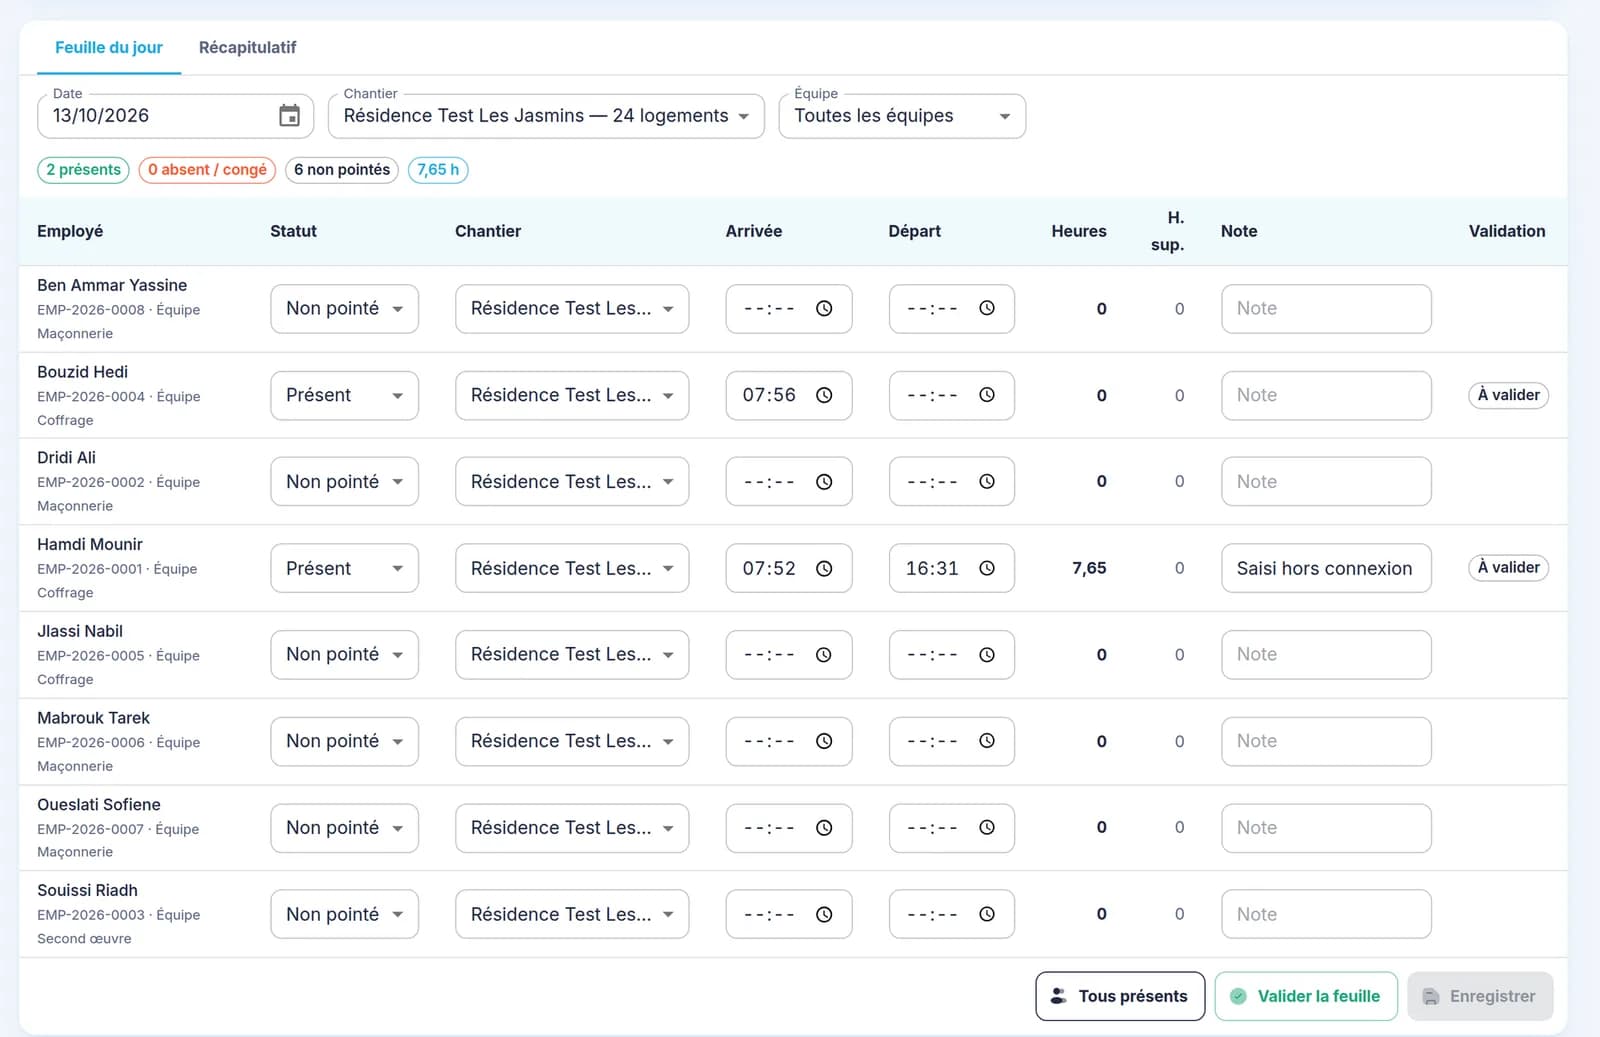Click the '6 non pointés' summary chip
This screenshot has width=1600, height=1037.
click(342, 170)
